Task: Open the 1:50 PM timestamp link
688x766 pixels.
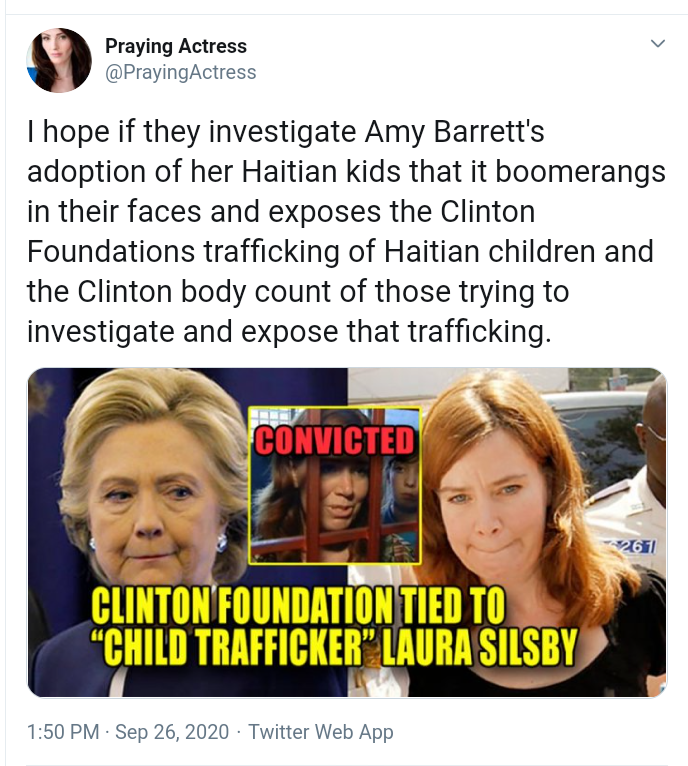Action: (x=64, y=732)
